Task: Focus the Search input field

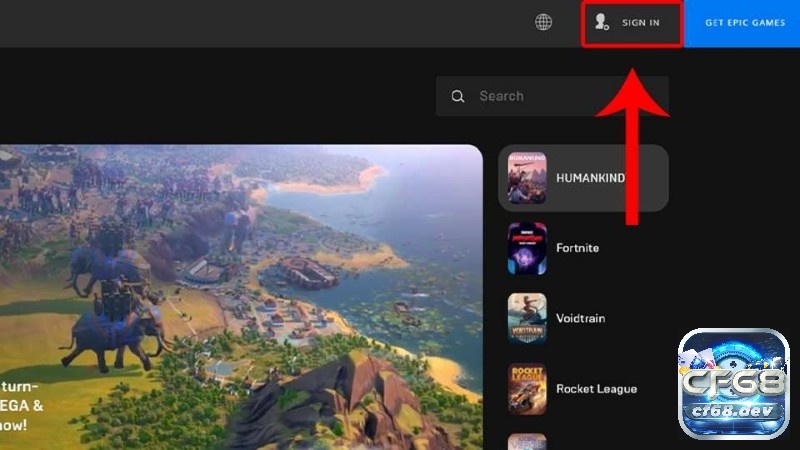Action: point(552,96)
